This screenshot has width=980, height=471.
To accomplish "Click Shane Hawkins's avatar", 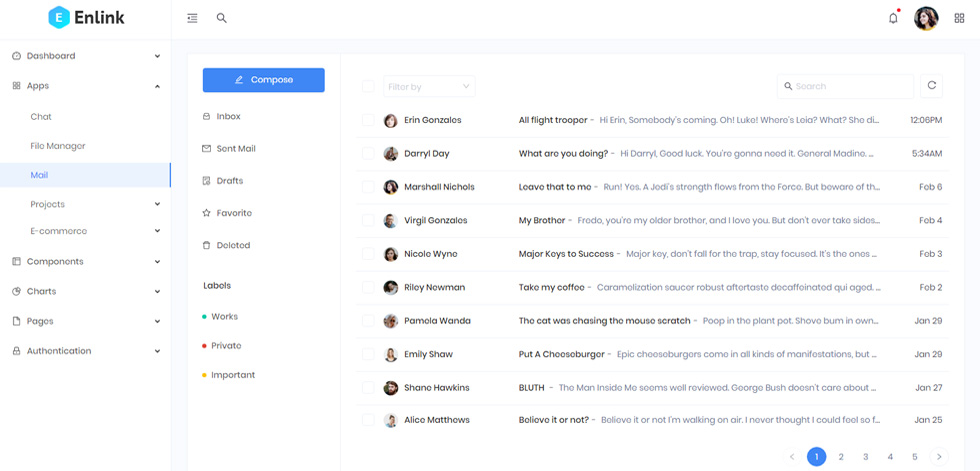I will [391, 388].
